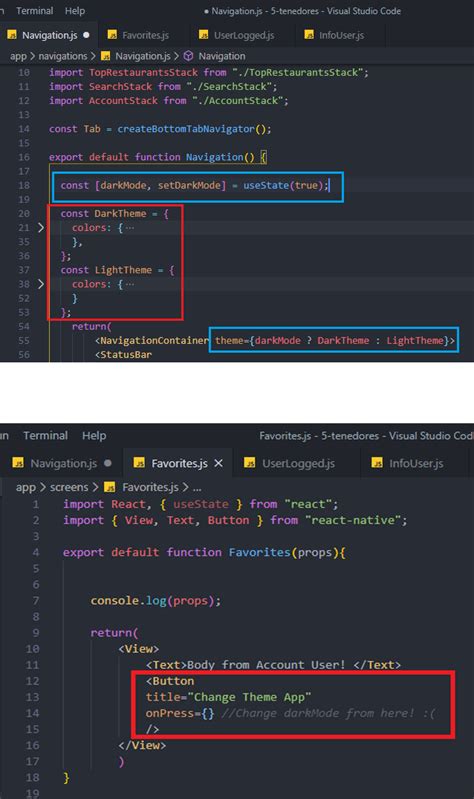Click the Navigation symbol cube icon in breadcrumb

click(x=189, y=56)
